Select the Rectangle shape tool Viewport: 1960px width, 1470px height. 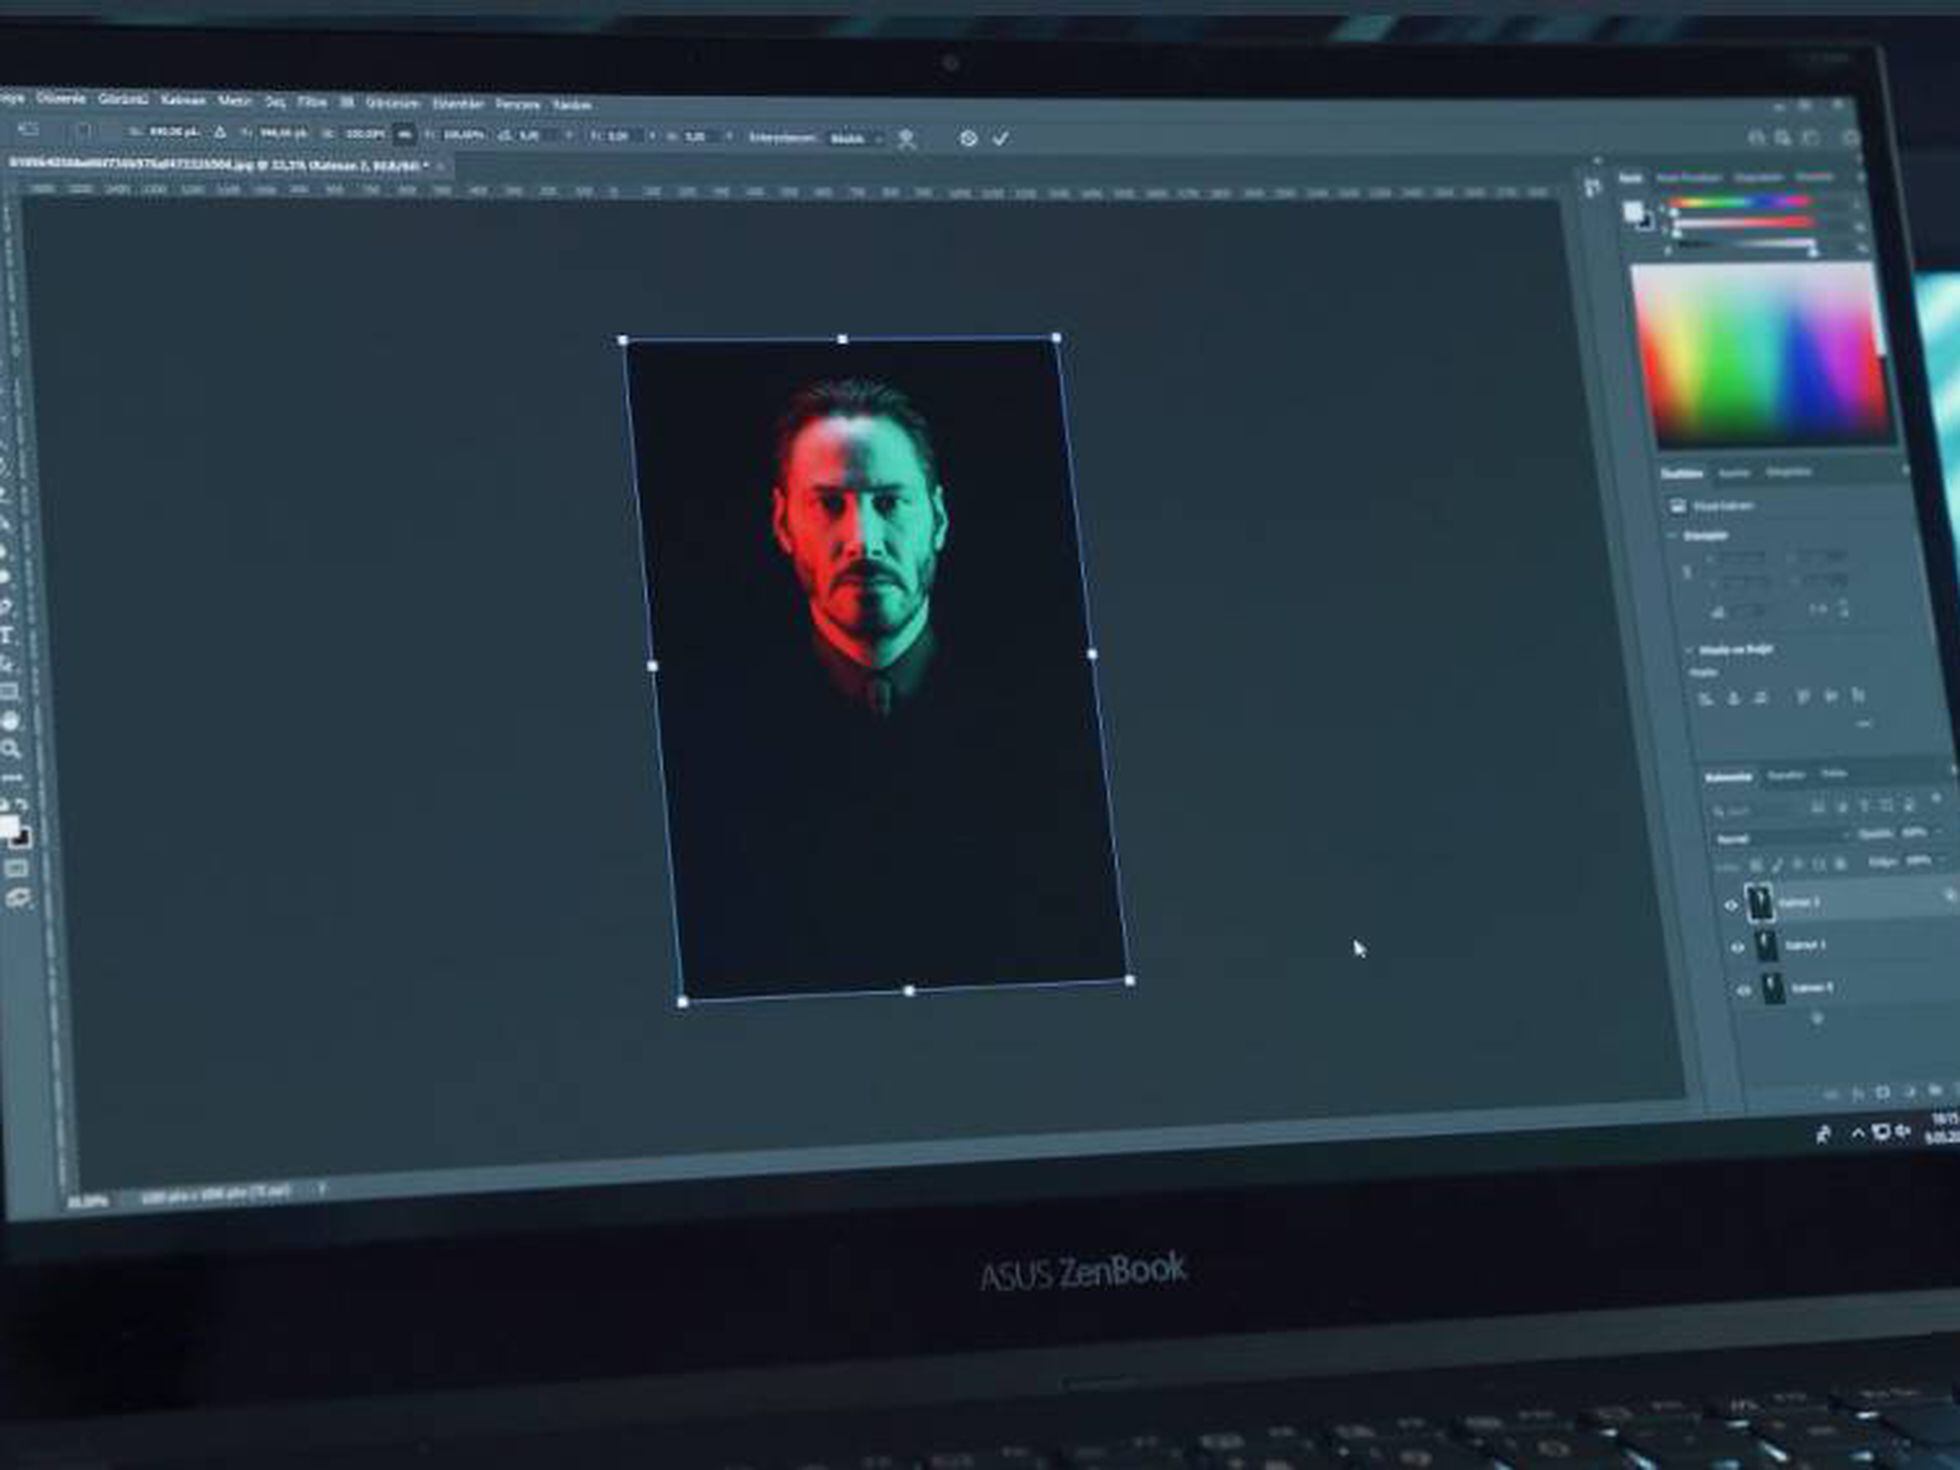pyautogui.click(x=9, y=692)
